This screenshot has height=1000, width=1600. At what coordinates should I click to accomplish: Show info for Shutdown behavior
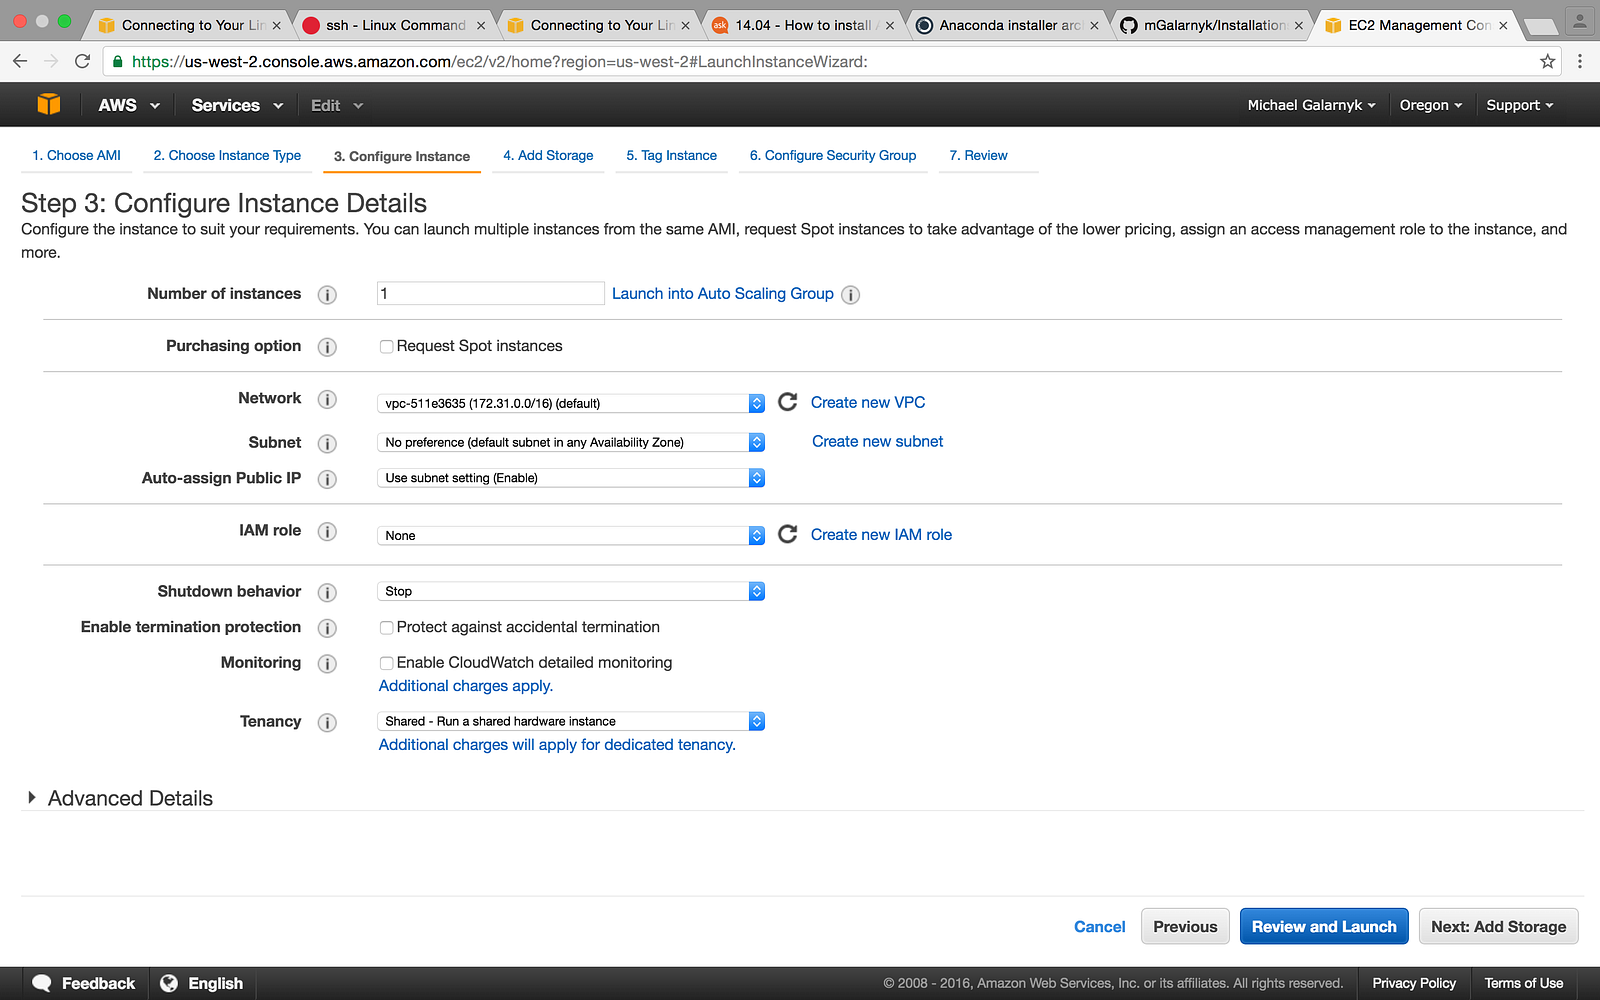click(327, 593)
